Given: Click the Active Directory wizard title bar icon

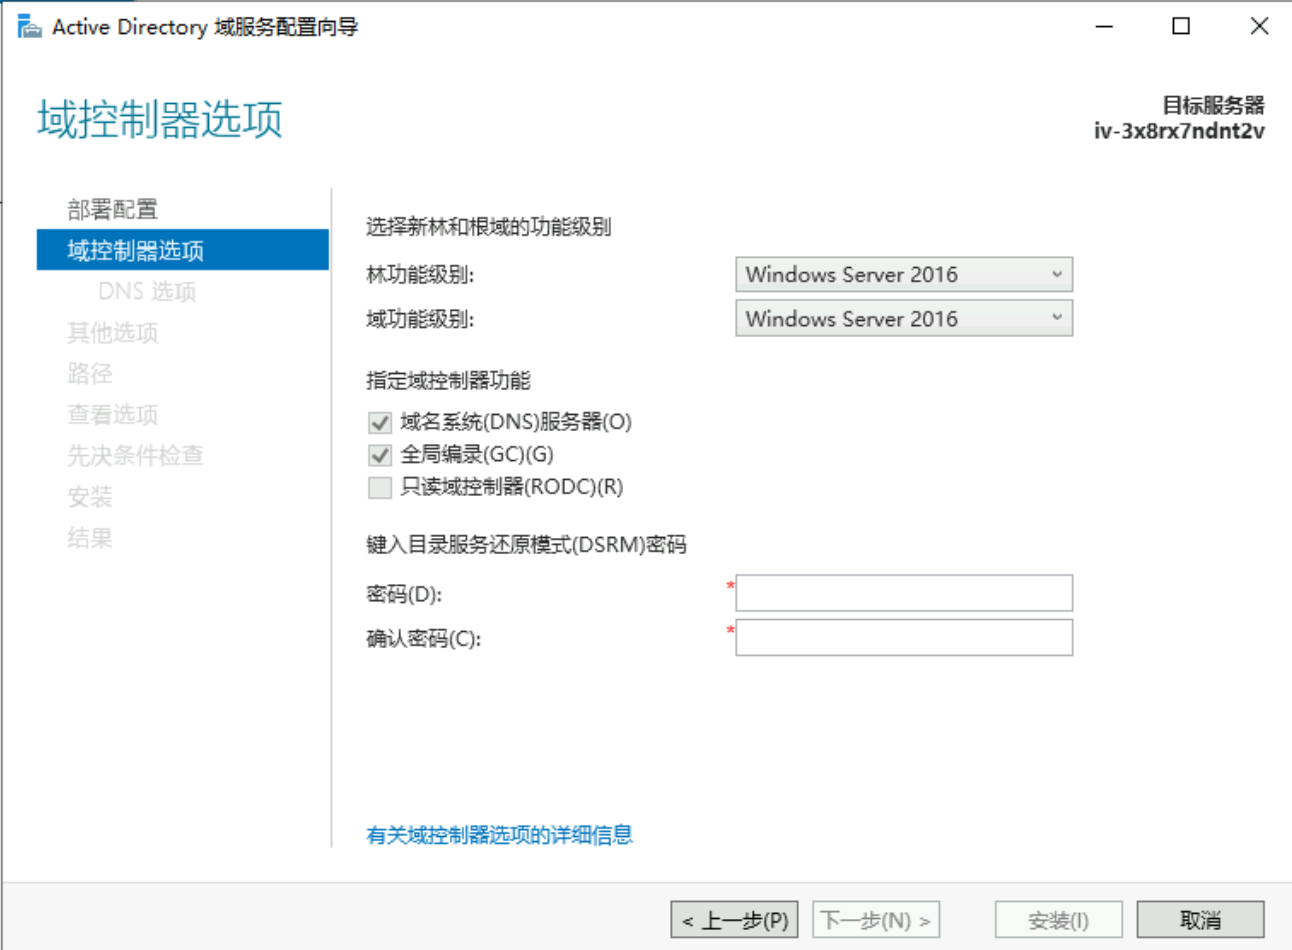Looking at the screenshot, I should tap(29, 27).
